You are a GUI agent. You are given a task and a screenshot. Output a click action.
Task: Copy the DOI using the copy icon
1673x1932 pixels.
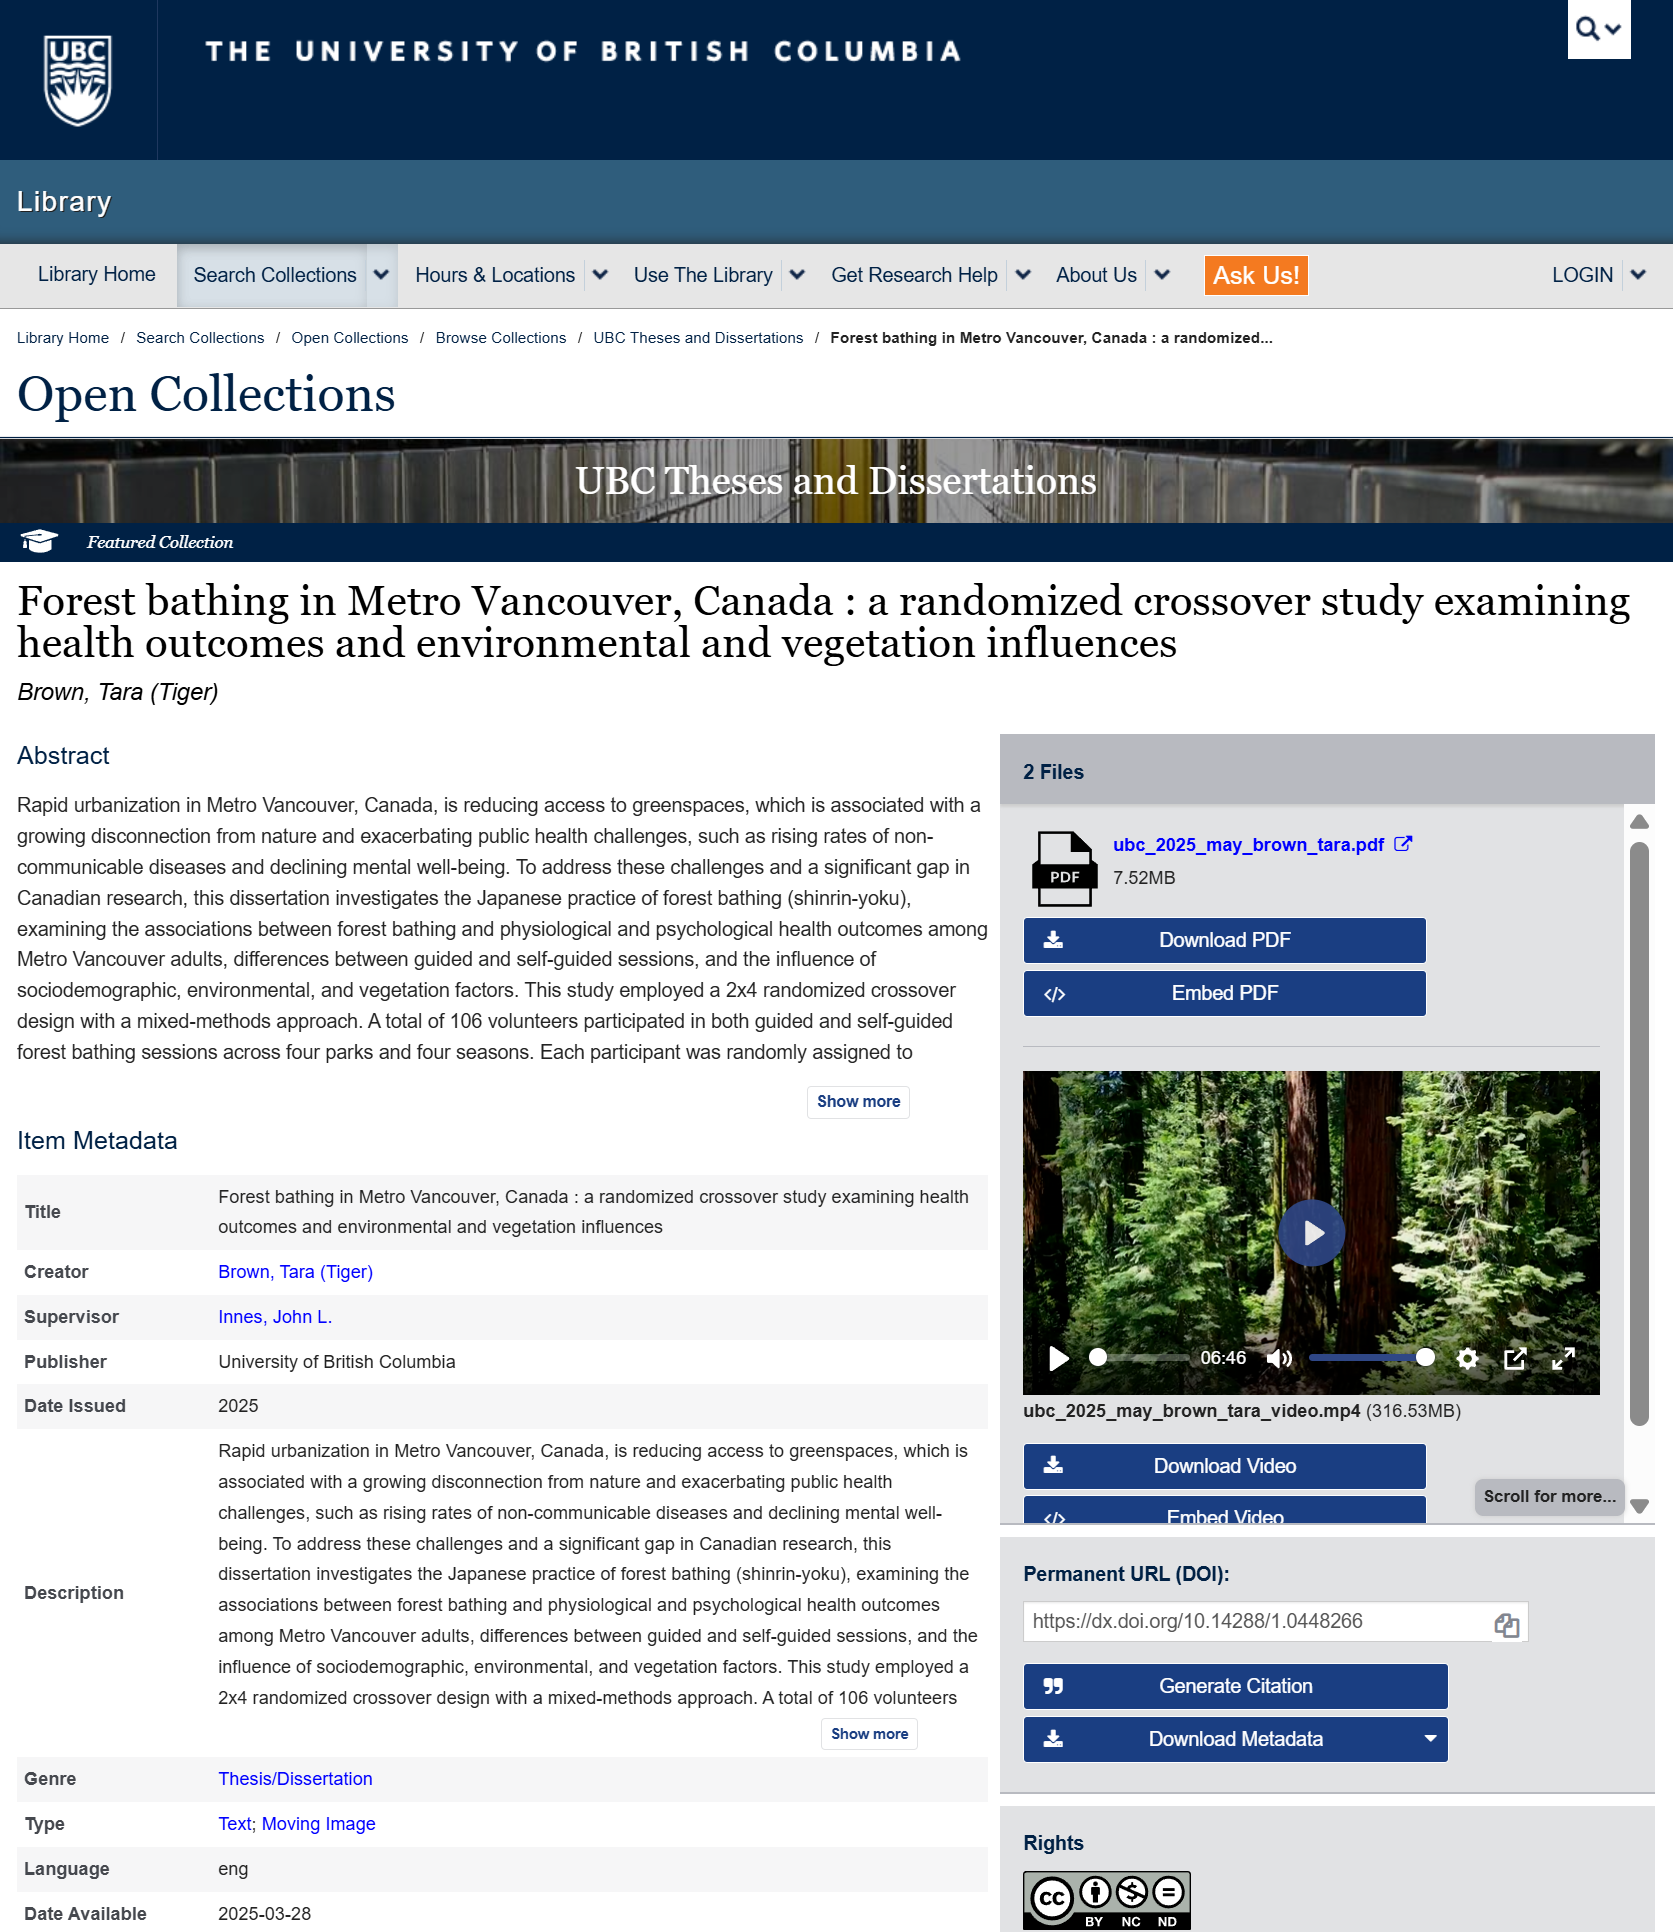(x=1506, y=1625)
